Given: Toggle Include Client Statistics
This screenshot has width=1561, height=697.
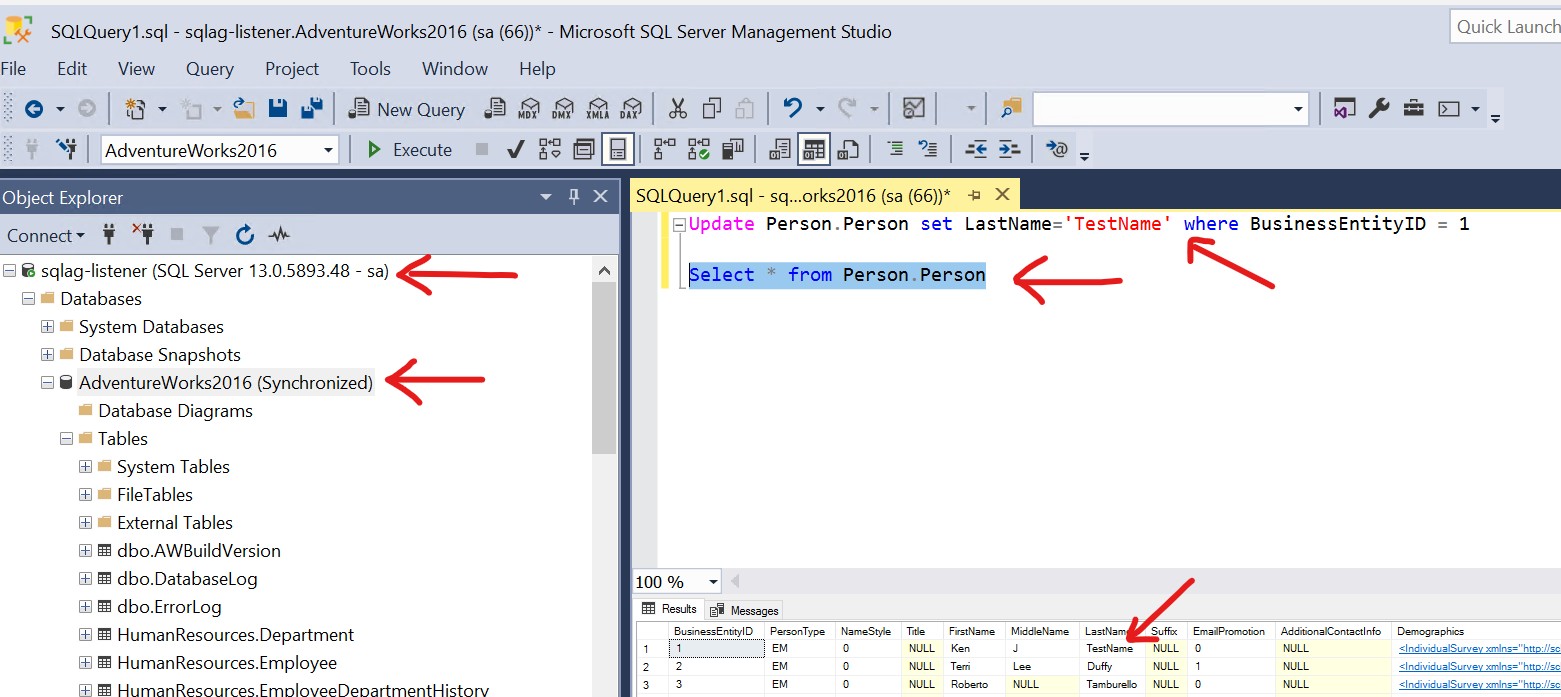Looking at the screenshot, I should point(733,150).
